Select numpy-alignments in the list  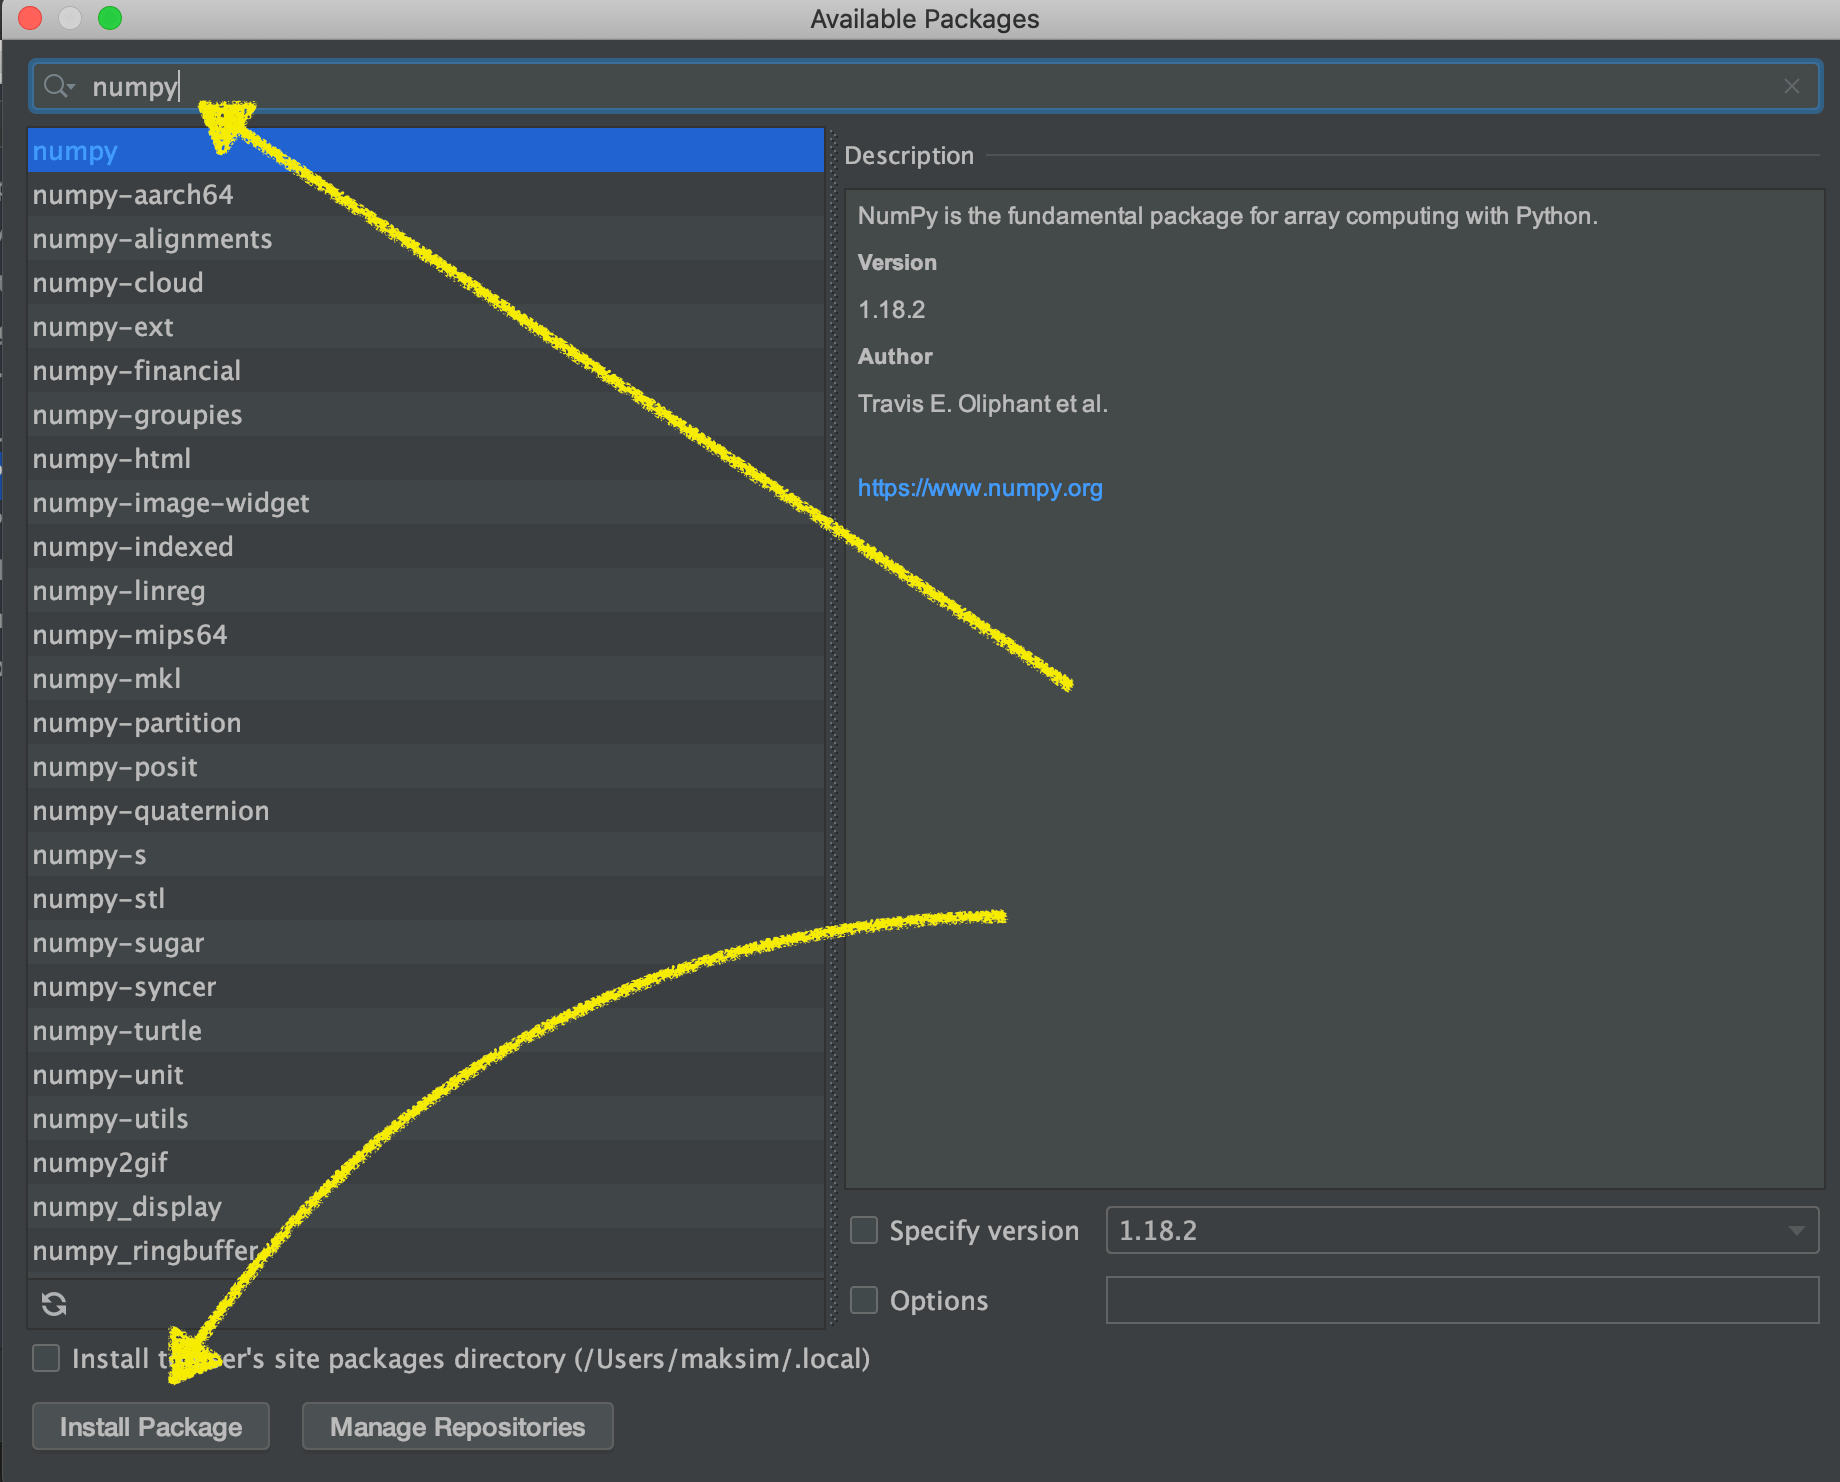click(426, 238)
